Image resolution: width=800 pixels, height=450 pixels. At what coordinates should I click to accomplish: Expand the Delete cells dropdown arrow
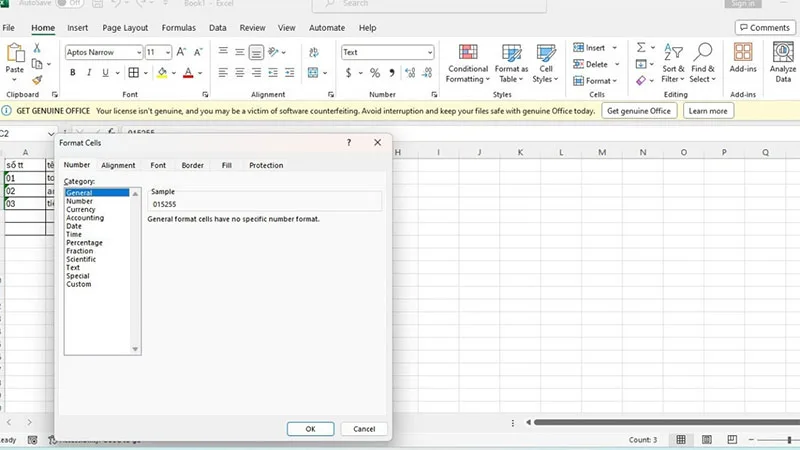617,64
